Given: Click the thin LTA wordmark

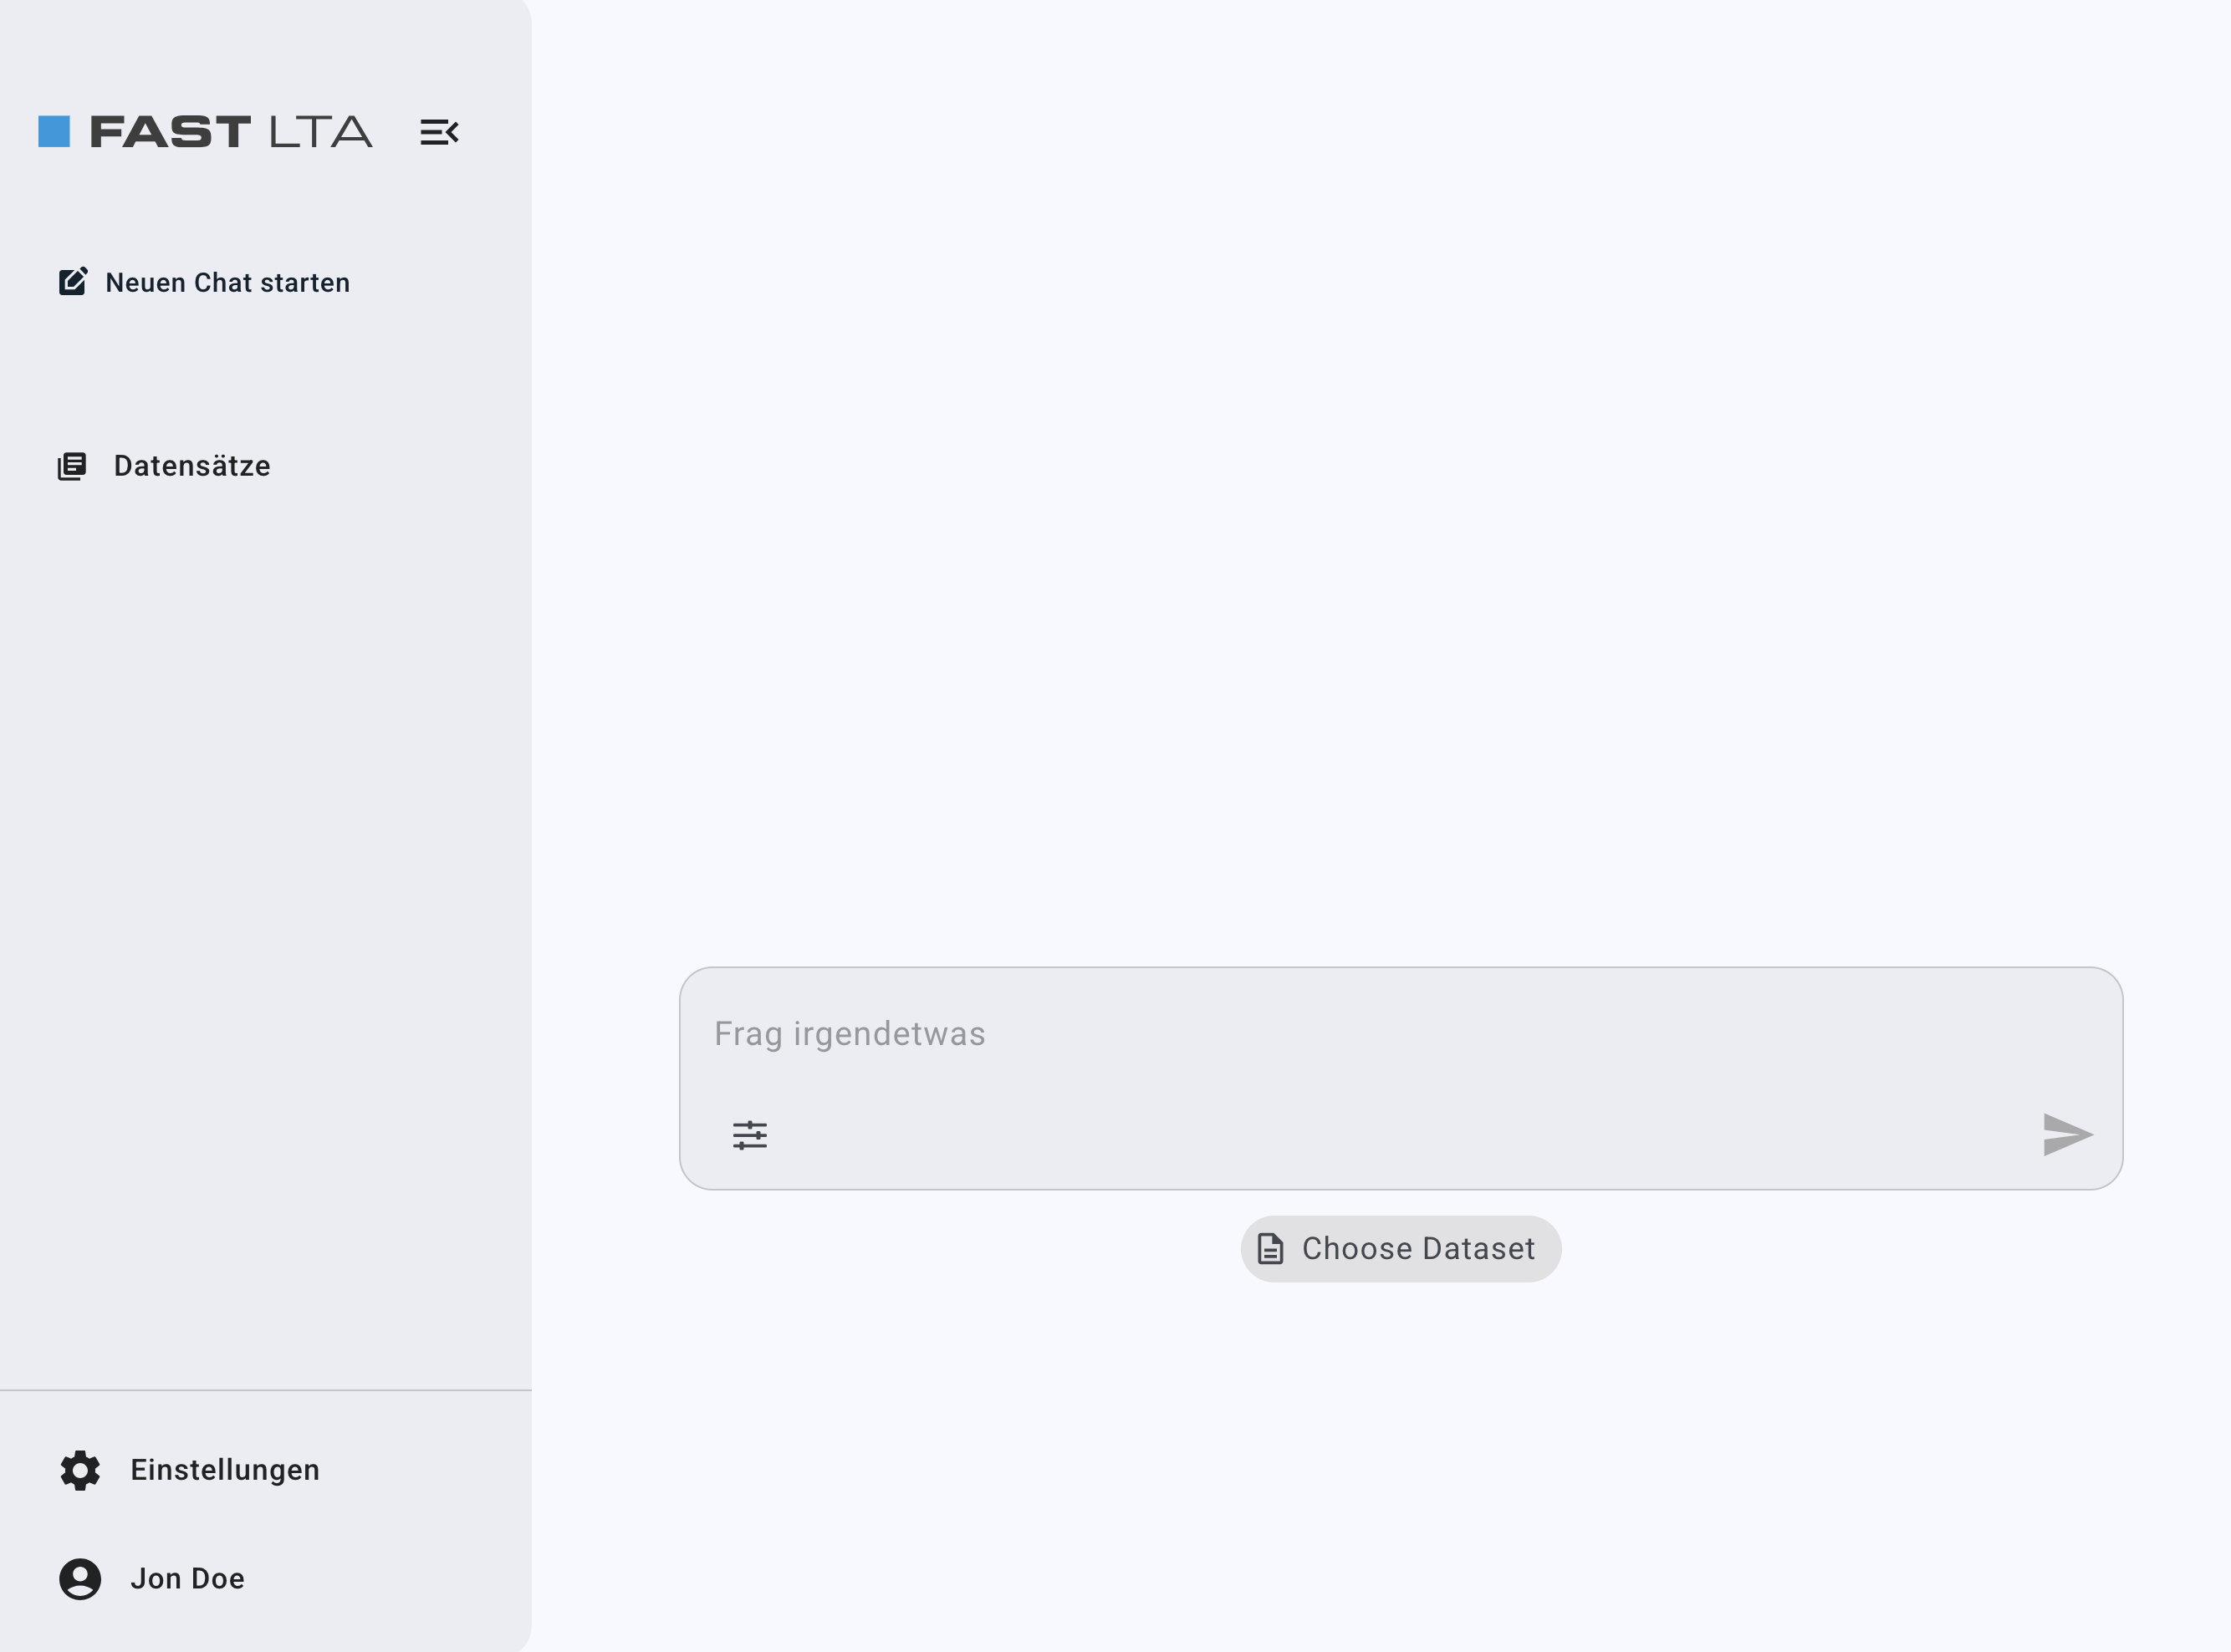Looking at the screenshot, I should click(320, 132).
